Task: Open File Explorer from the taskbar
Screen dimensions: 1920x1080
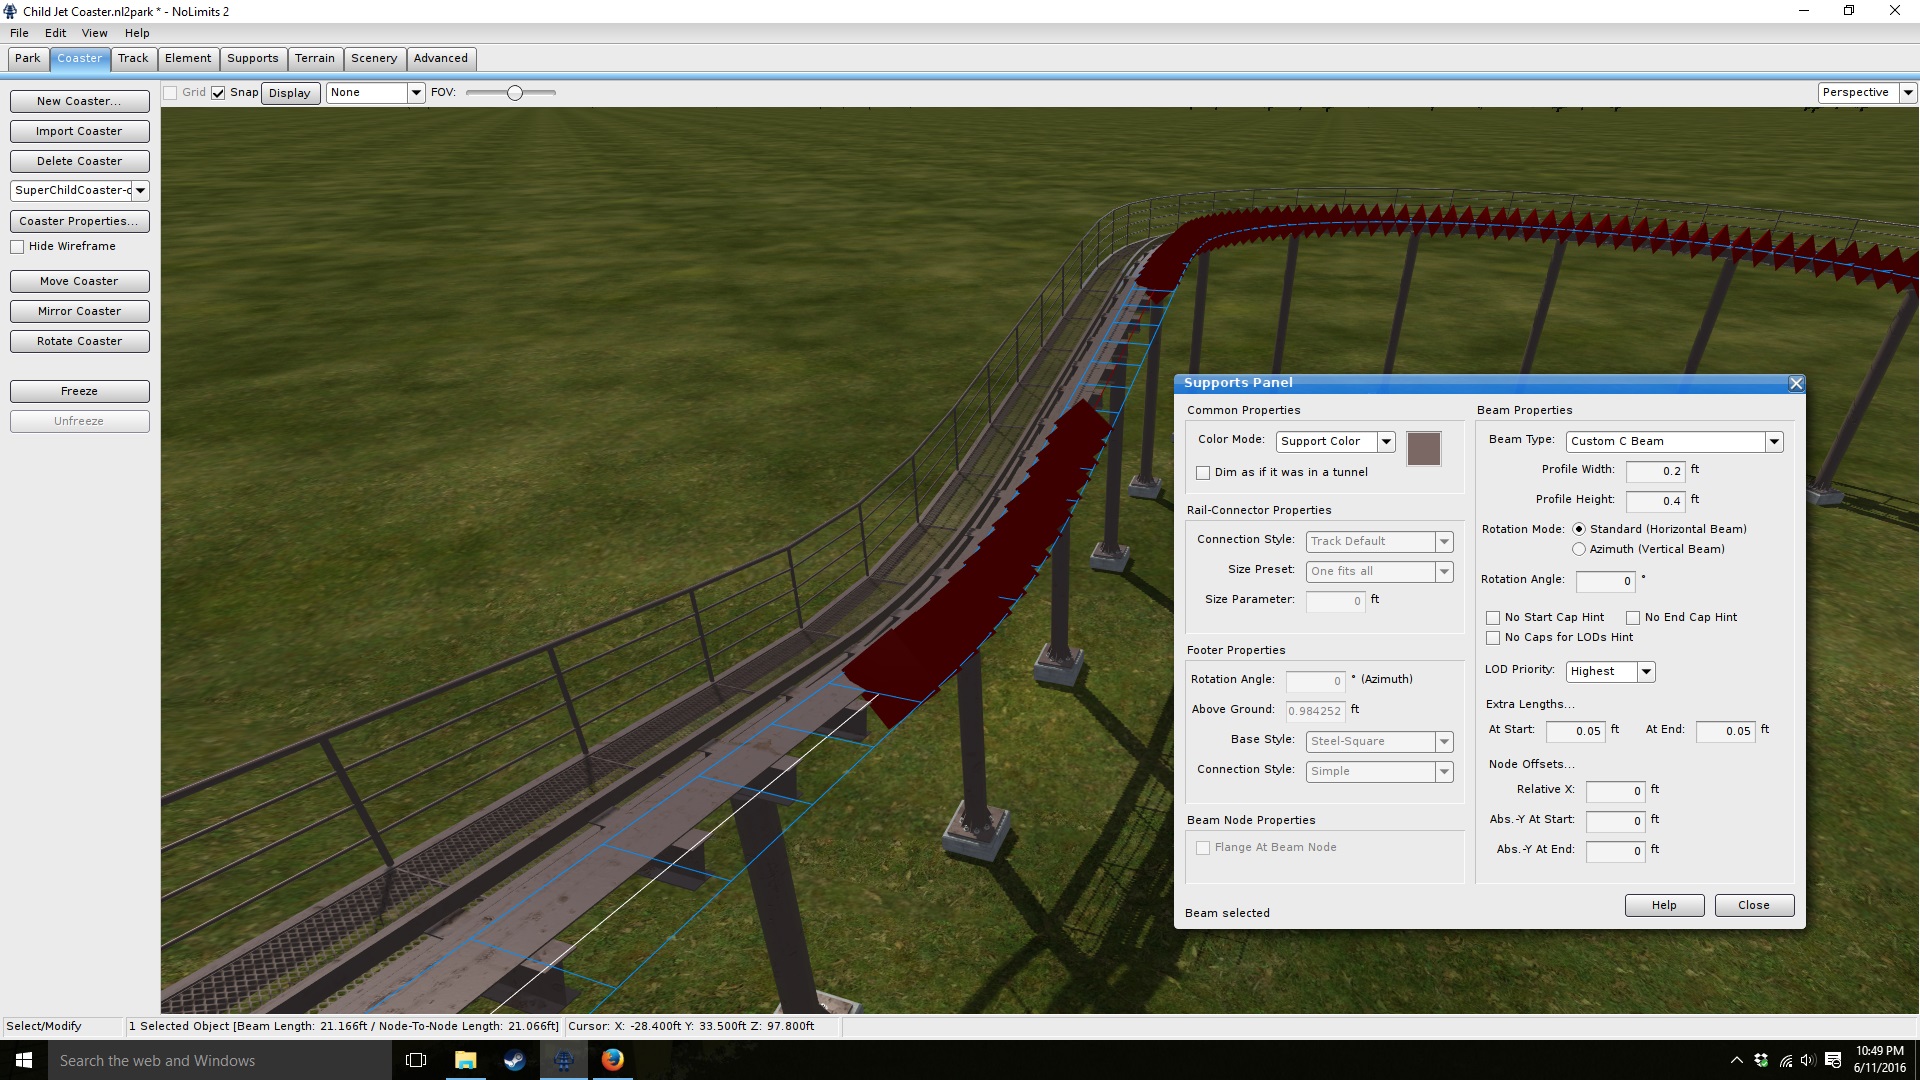Action: coord(465,1060)
